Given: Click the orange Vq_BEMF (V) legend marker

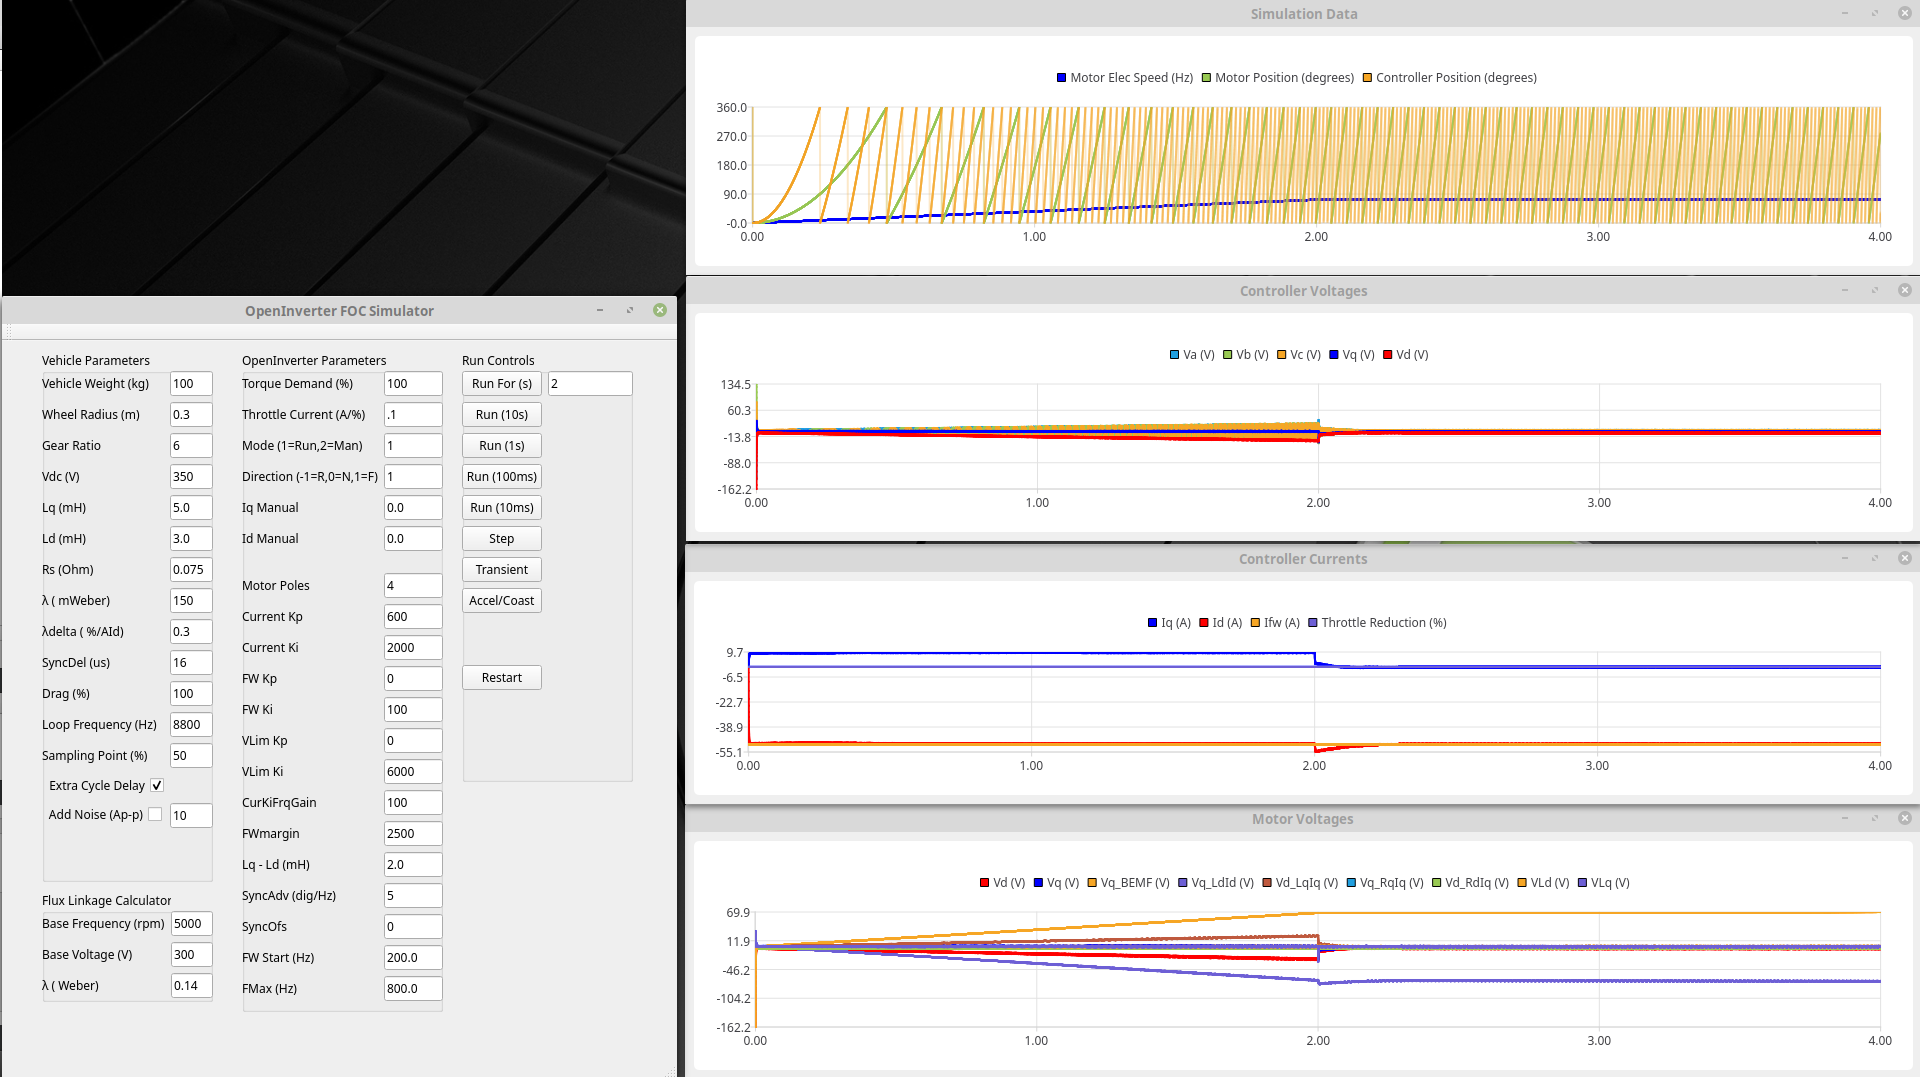Looking at the screenshot, I should (1092, 883).
